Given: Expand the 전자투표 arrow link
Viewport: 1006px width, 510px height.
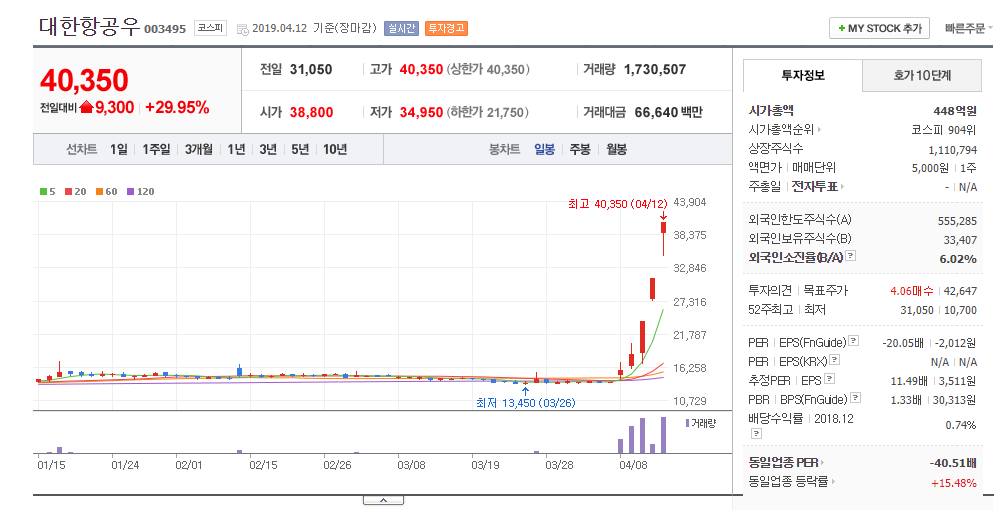Looking at the screenshot, I should (x=842, y=187).
